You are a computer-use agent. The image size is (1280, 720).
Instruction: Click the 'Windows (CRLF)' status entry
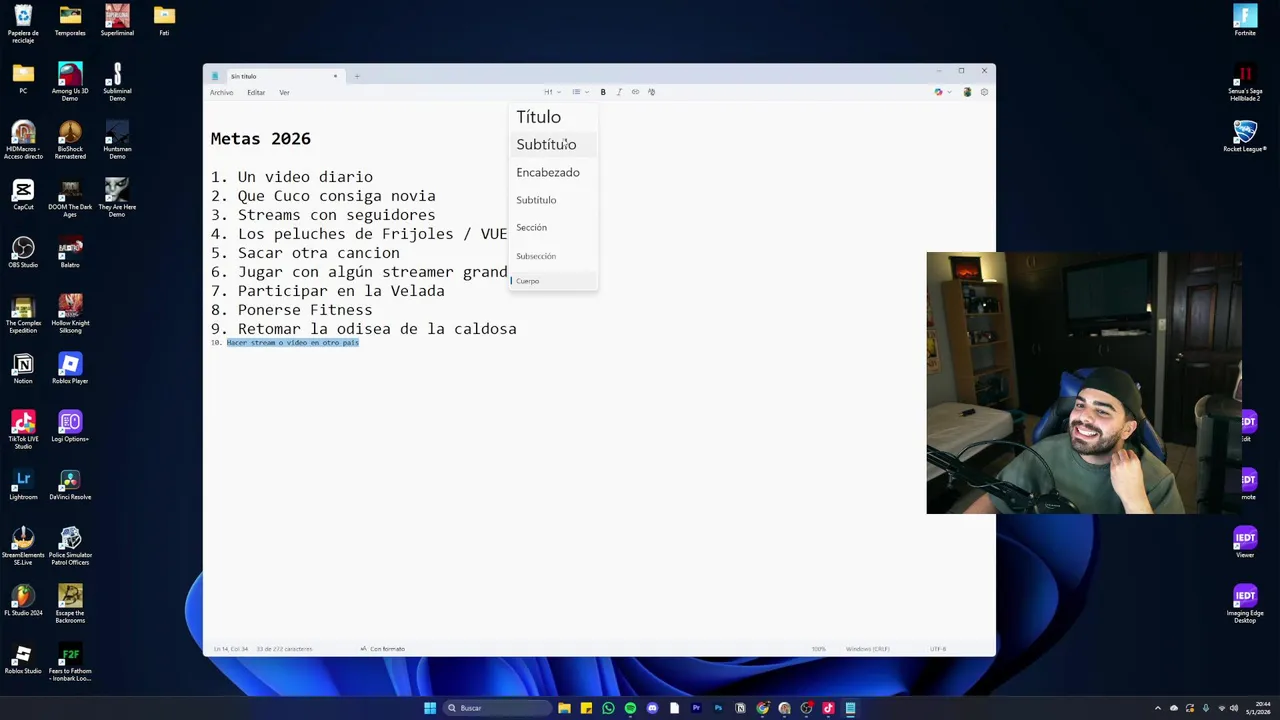pyautogui.click(x=867, y=649)
